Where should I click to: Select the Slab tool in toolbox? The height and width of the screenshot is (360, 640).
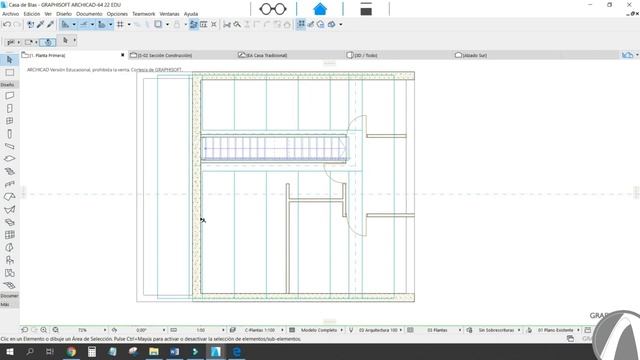9,158
